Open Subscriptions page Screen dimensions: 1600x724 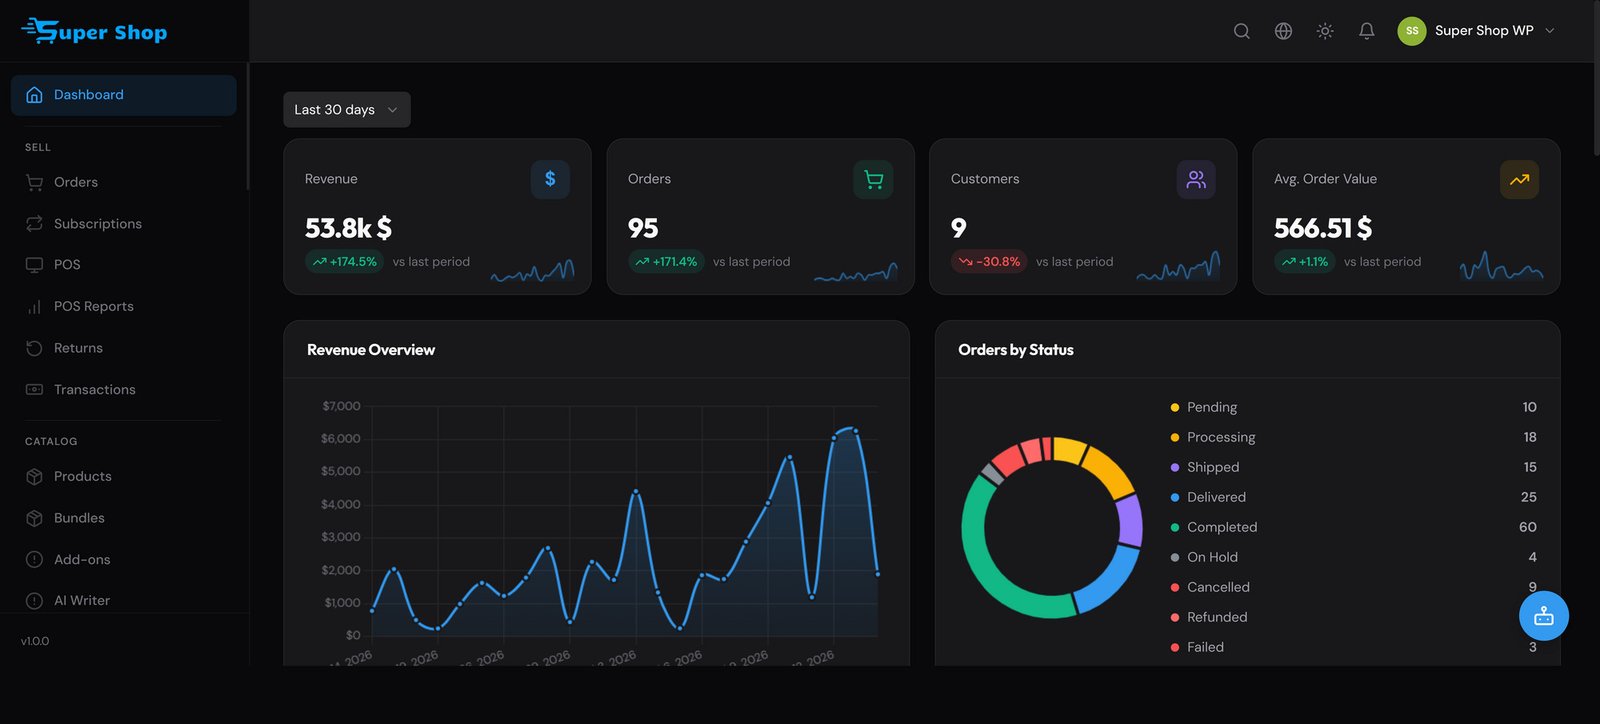pyautogui.click(x=123, y=224)
